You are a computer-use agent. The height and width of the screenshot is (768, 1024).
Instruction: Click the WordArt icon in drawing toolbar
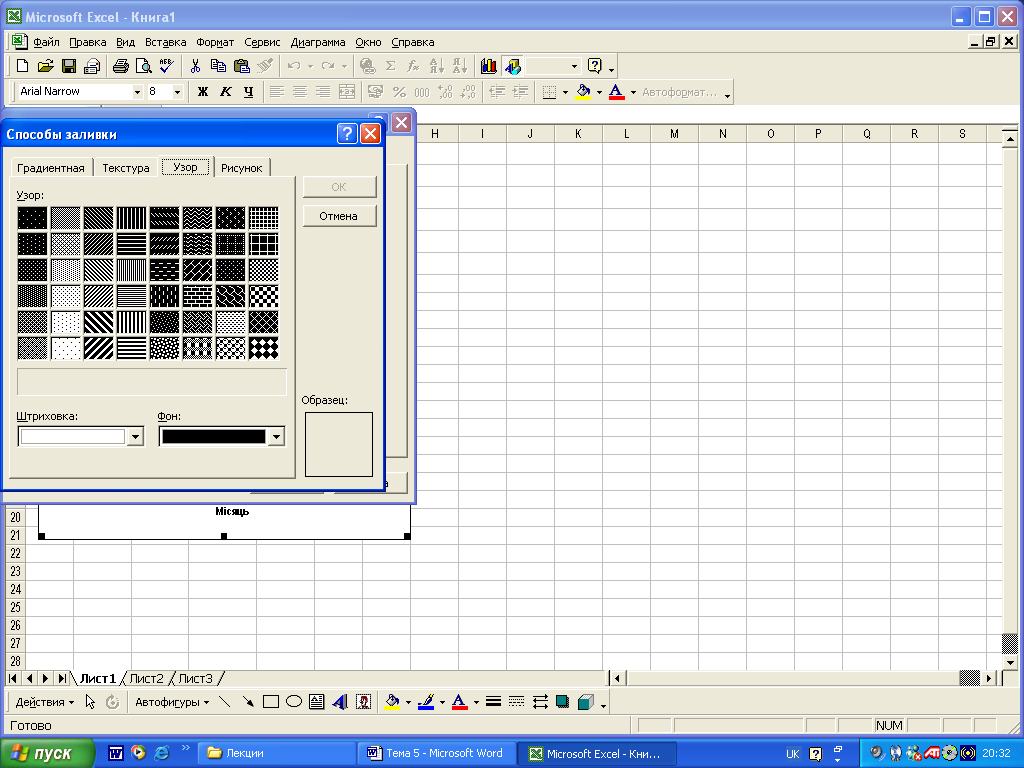tap(340, 702)
